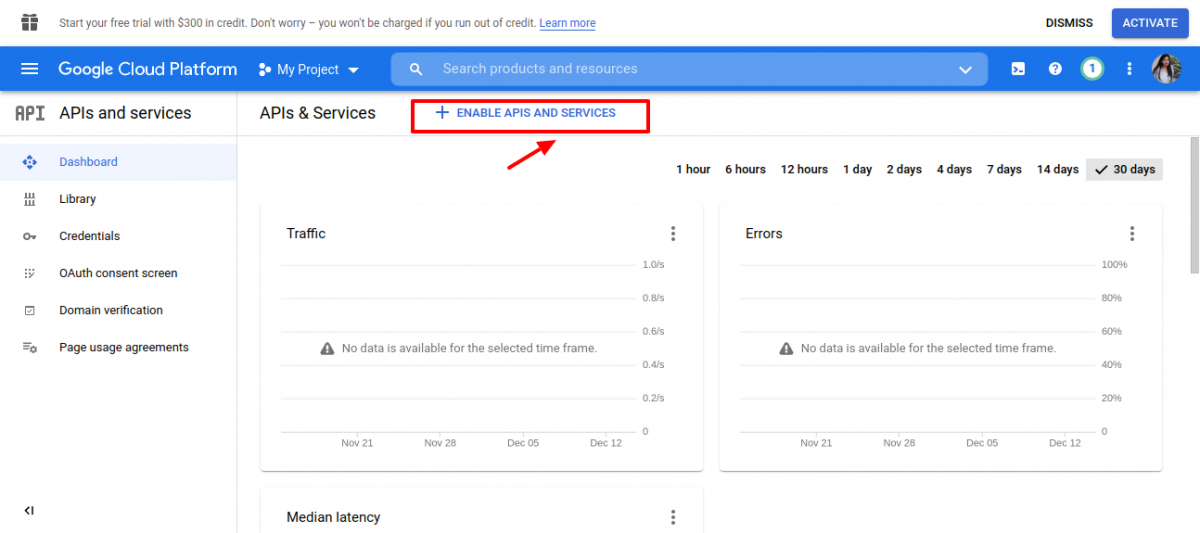Screen dimensions: 1200x533
Task: Select the 12 hours time range
Action: pos(804,169)
